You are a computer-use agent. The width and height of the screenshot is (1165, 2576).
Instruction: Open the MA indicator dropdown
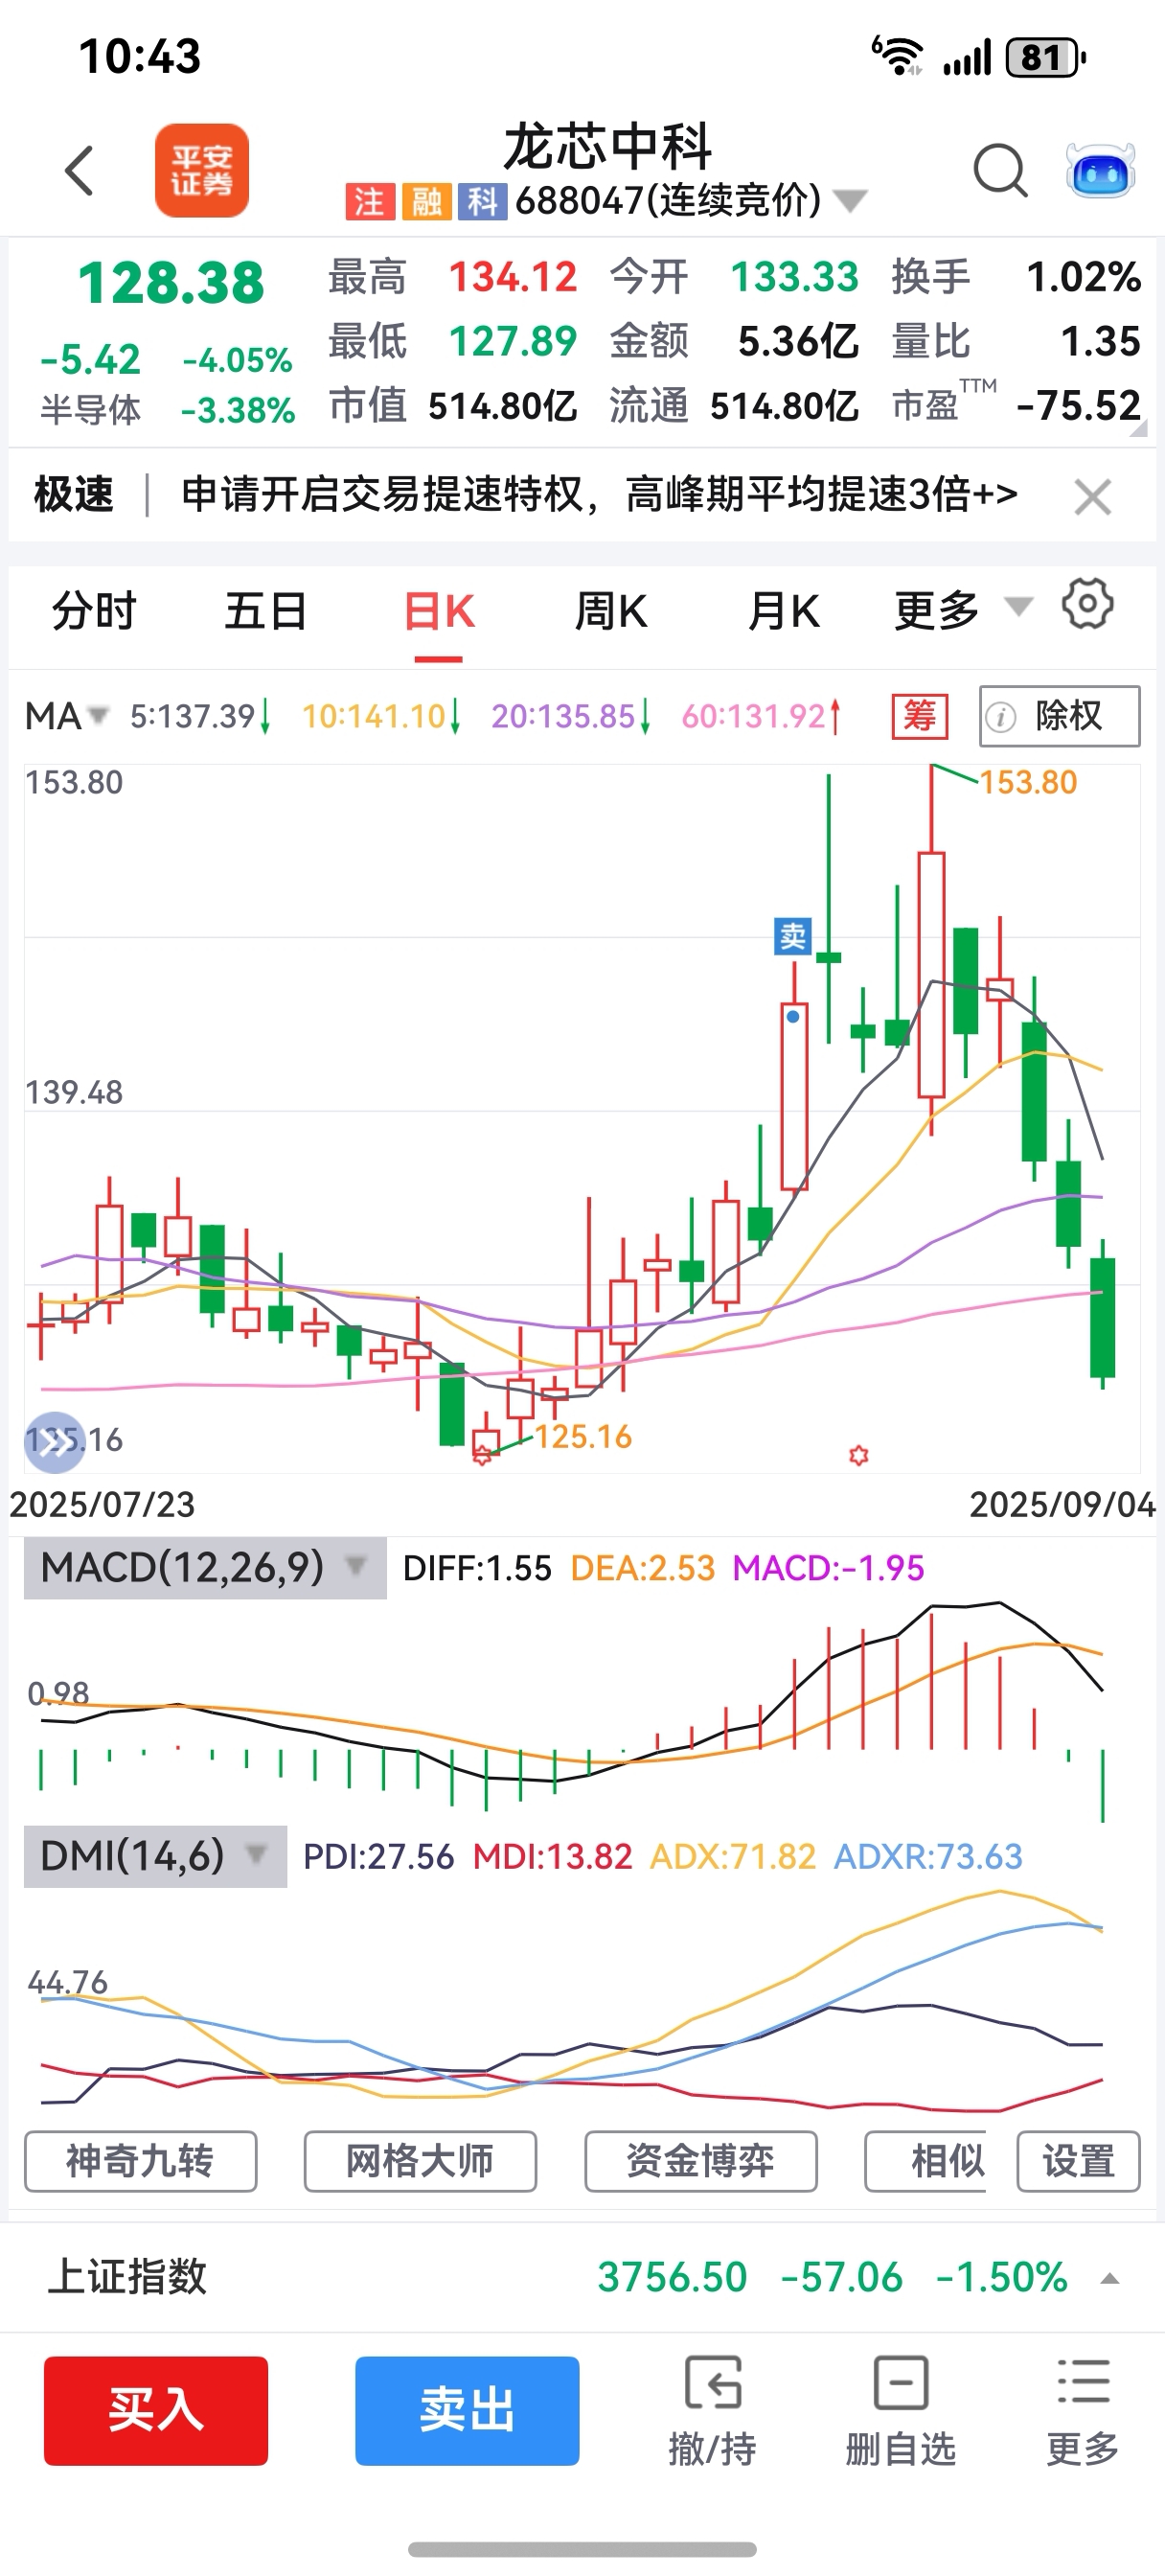[x=66, y=716]
